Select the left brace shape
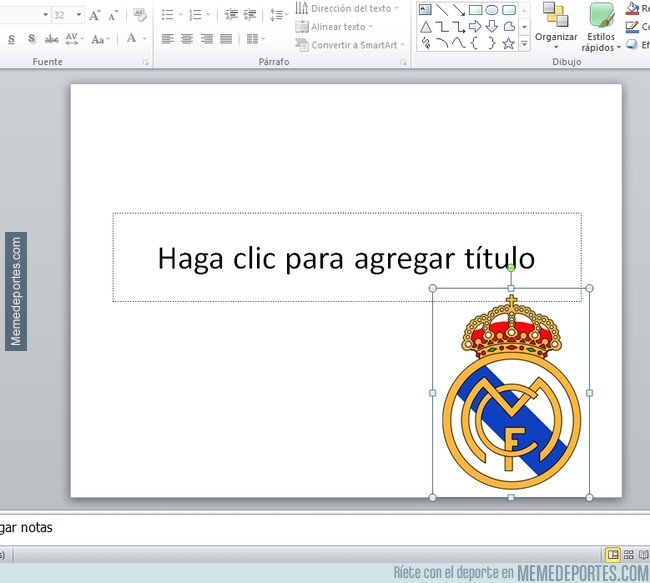 tap(475, 43)
